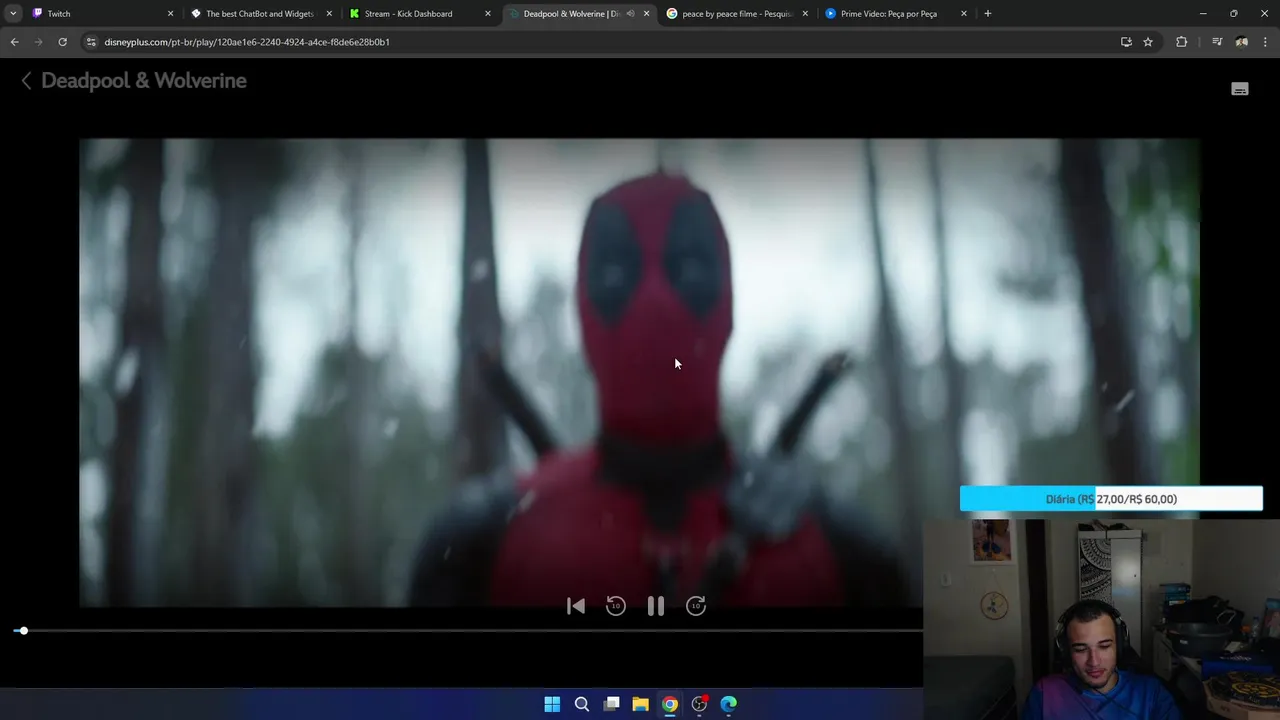Image resolution: width=1280 pixels, height=720 pixels.
Task: Close the Deadpool & Wolverine tab
Action: click(646, 14)
